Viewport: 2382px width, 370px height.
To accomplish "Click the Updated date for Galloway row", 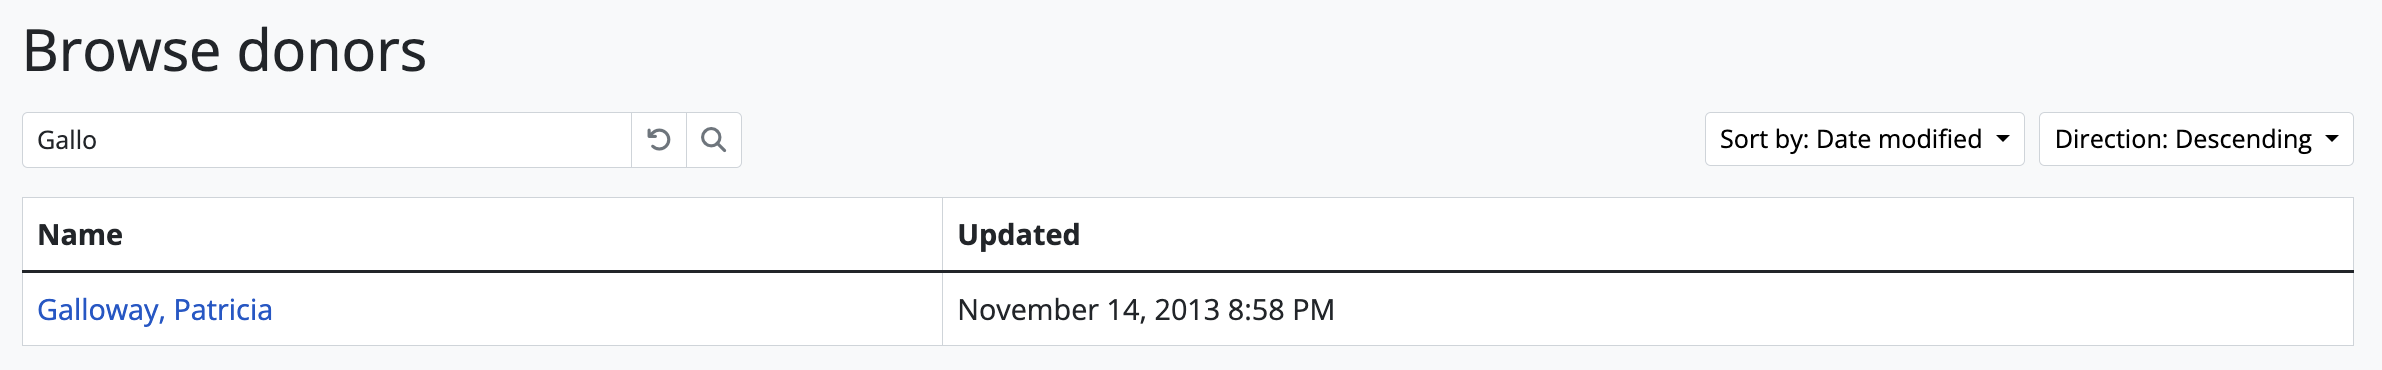I will tap(1146, 310).
